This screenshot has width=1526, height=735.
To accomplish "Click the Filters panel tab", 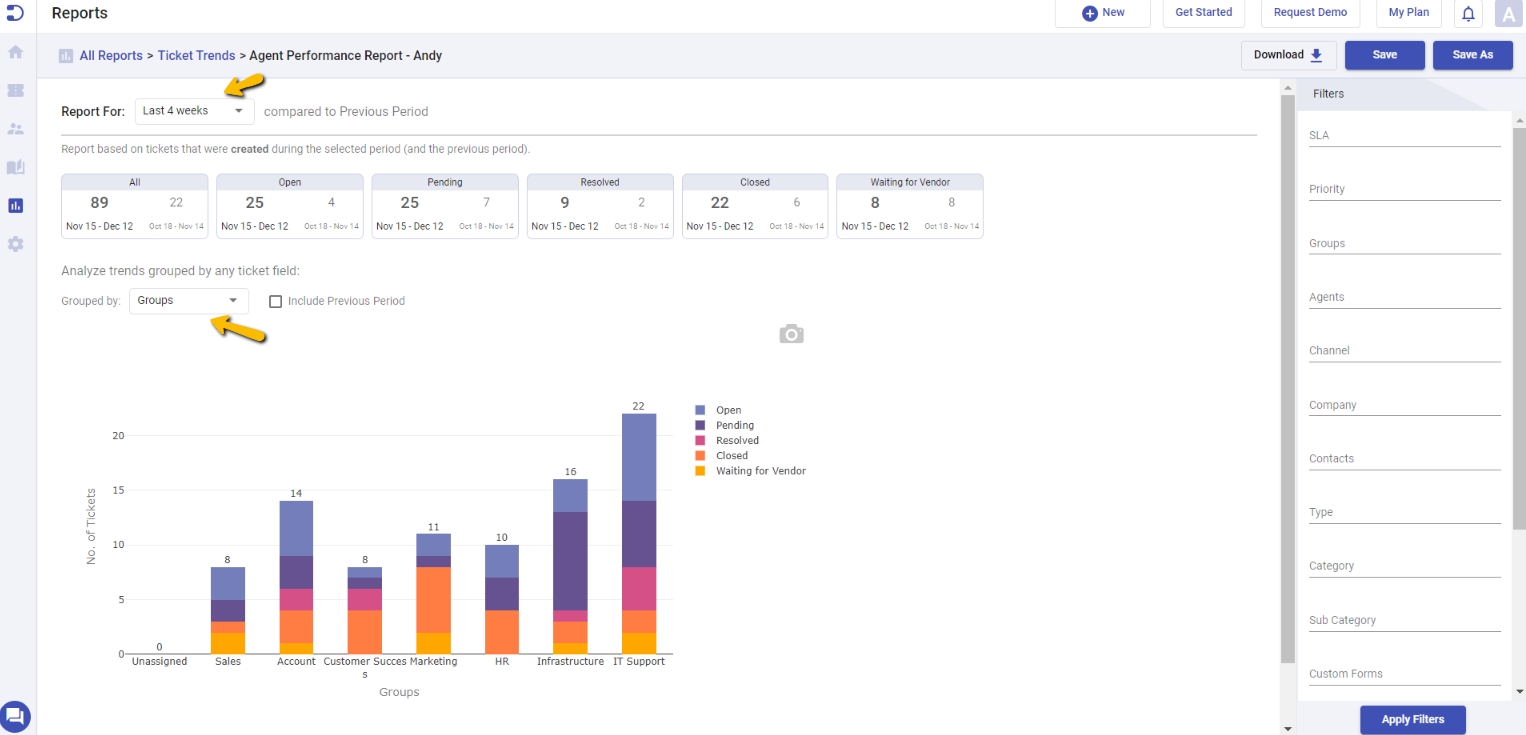I will click(x=1329, y=94).
